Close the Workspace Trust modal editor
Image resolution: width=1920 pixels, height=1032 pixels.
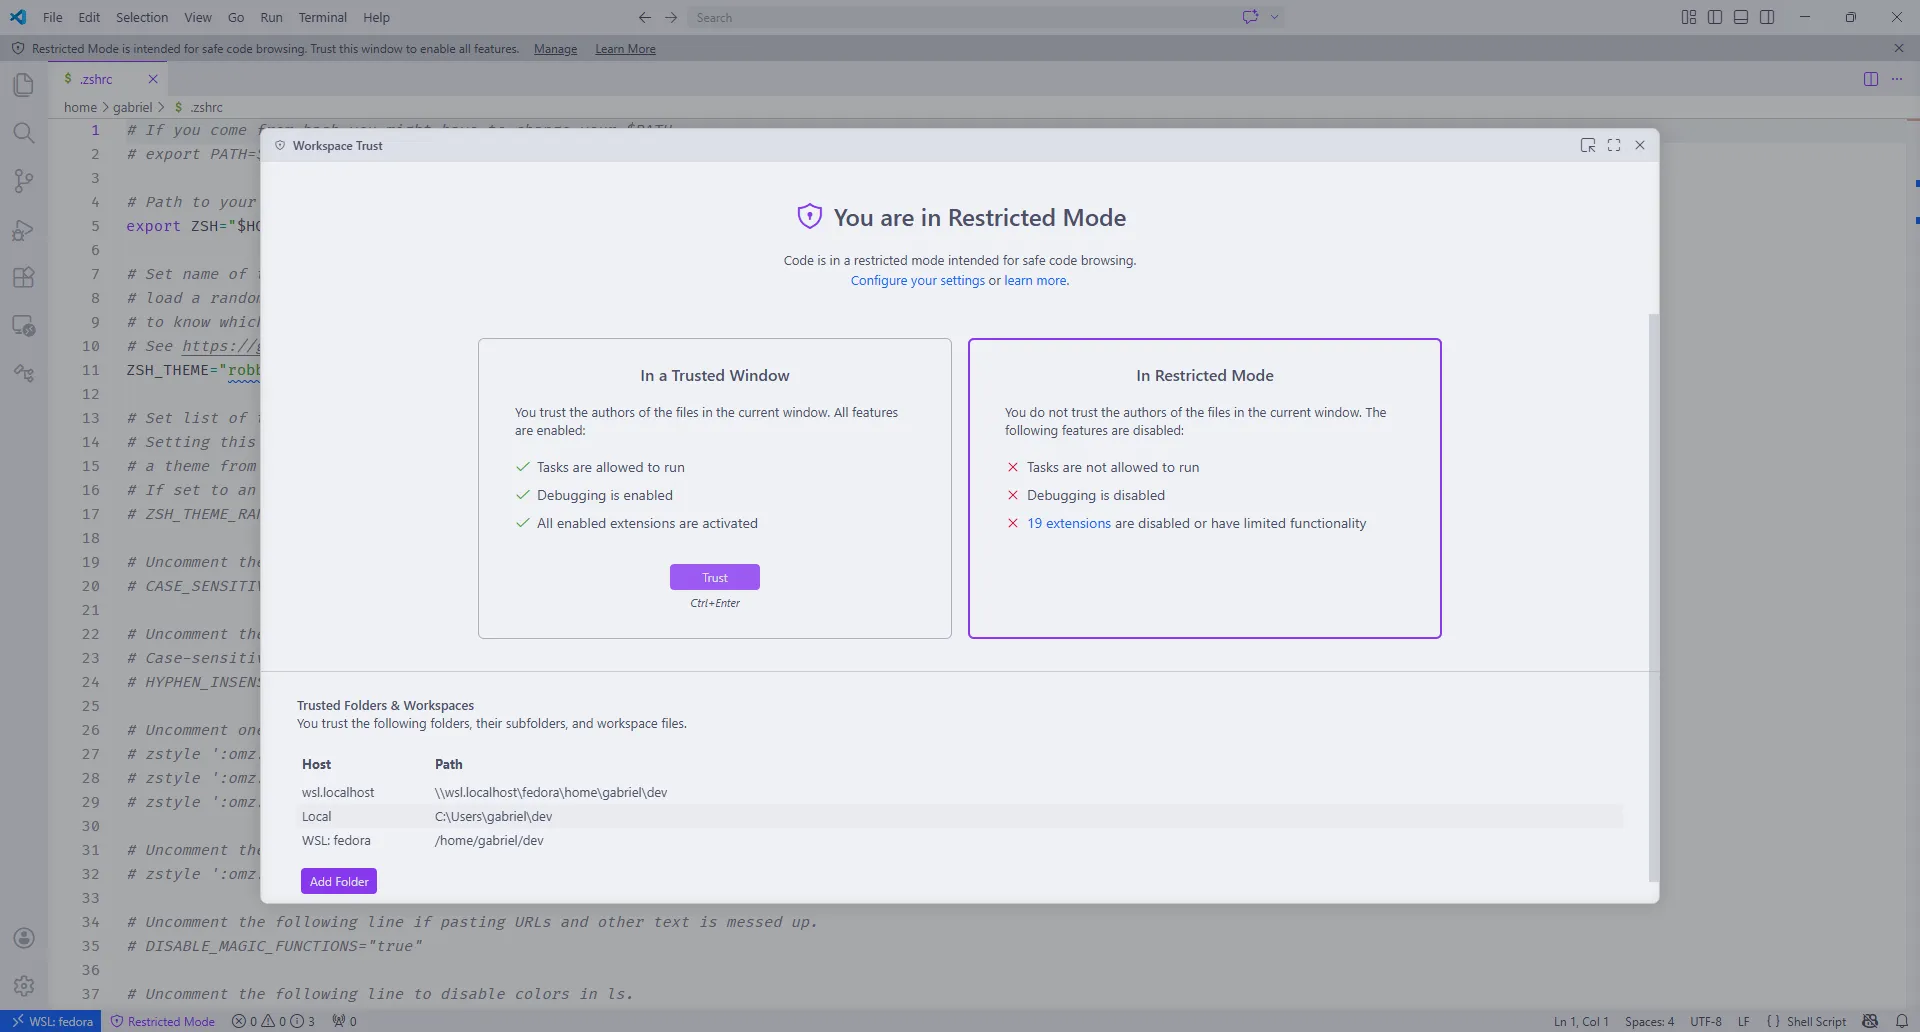(x=1640, y=145)
